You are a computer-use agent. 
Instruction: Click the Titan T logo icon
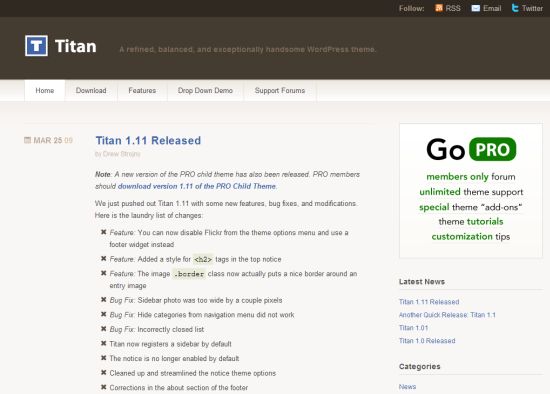click(x=36, y=46)
